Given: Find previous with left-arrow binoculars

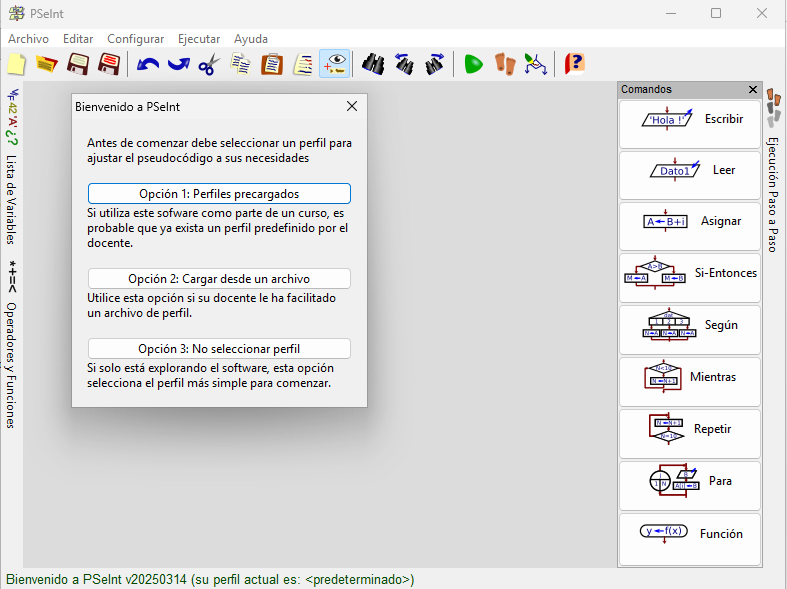Looking at the screenshot, I should (404, 64).
